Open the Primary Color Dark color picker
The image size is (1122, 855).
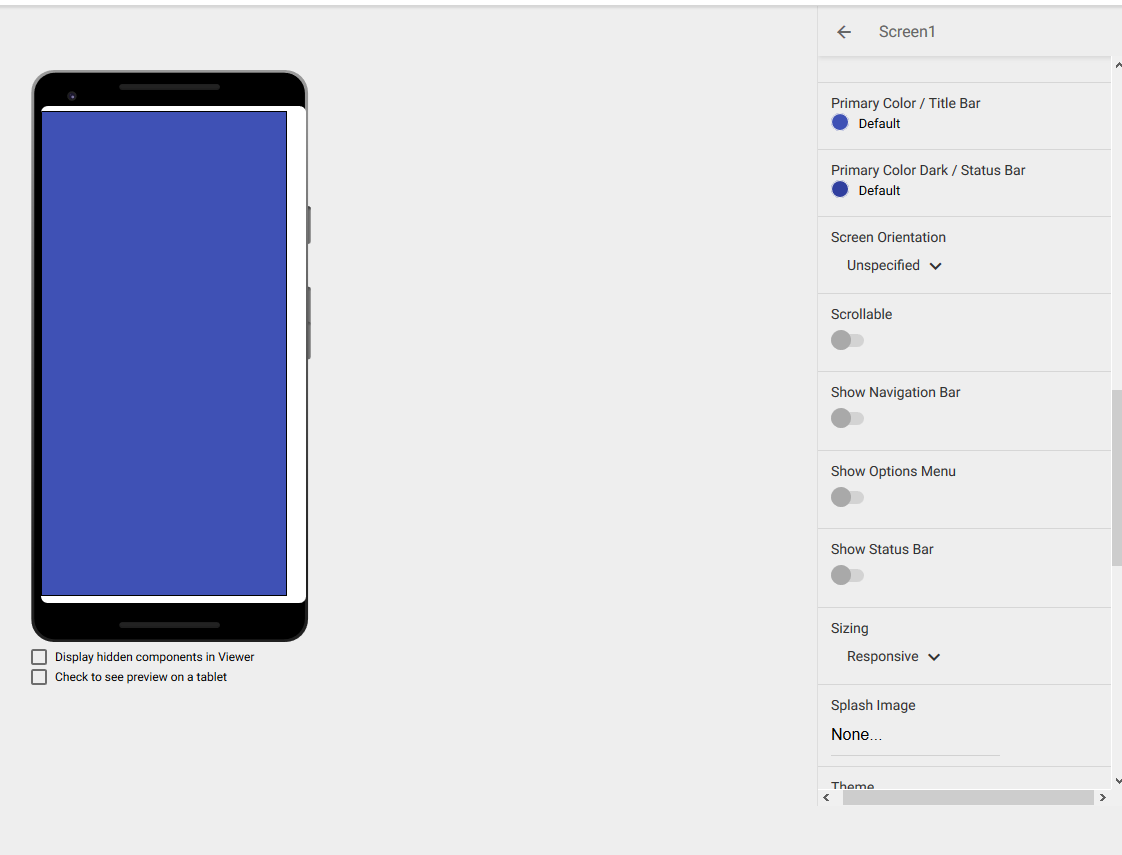click(x=840, y=189)
